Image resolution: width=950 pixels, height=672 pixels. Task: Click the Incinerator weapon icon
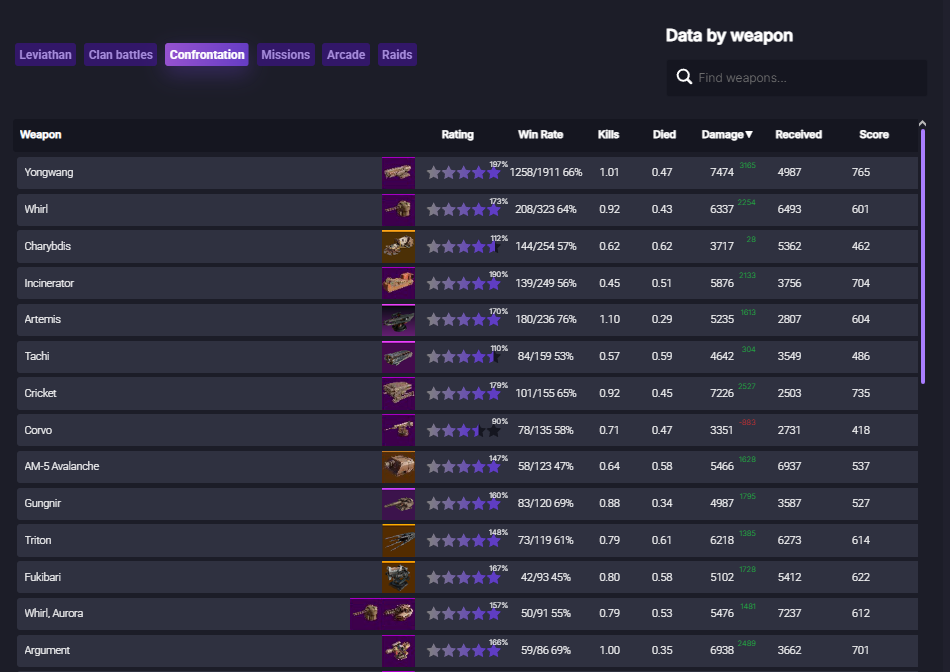click(398, 284)
